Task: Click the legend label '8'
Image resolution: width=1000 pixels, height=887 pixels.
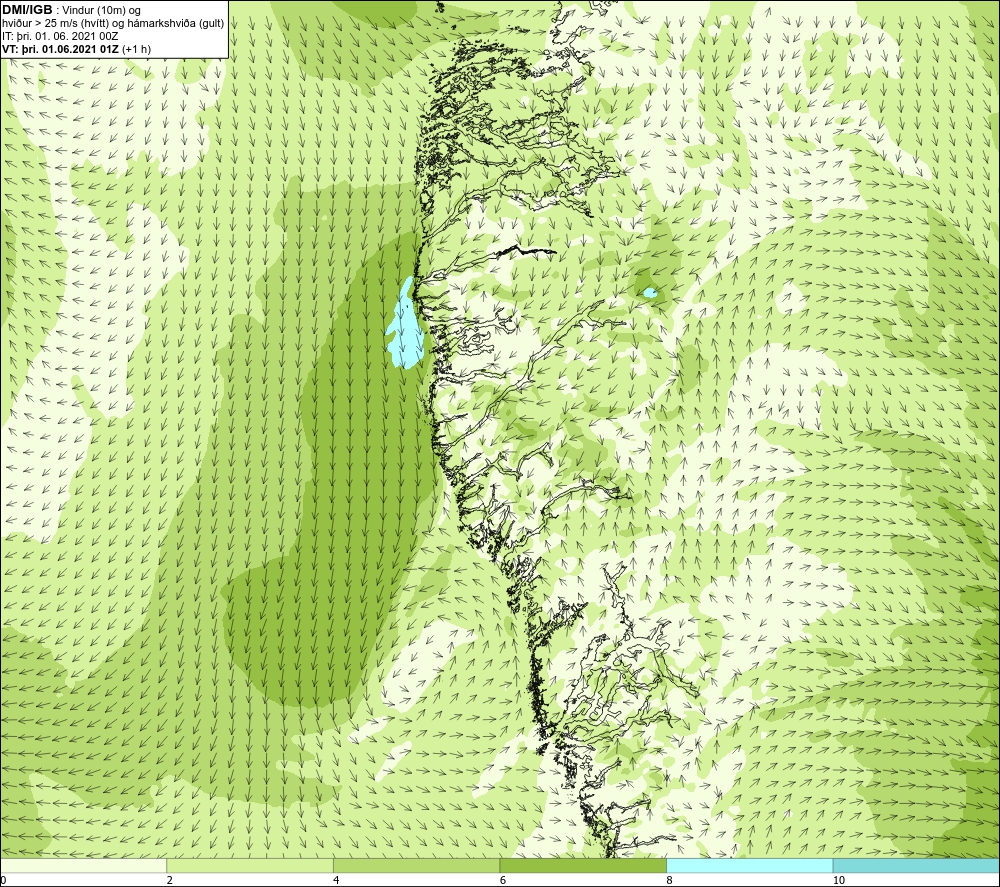Action: coord(670,880)
